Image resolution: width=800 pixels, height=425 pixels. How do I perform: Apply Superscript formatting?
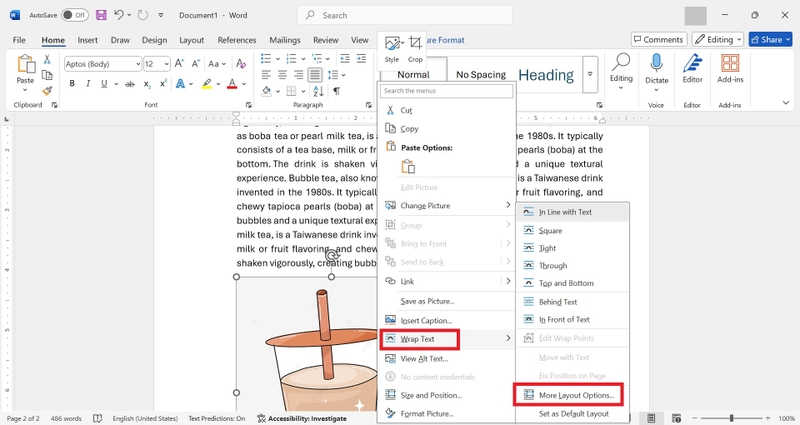(x=163, y=84)
